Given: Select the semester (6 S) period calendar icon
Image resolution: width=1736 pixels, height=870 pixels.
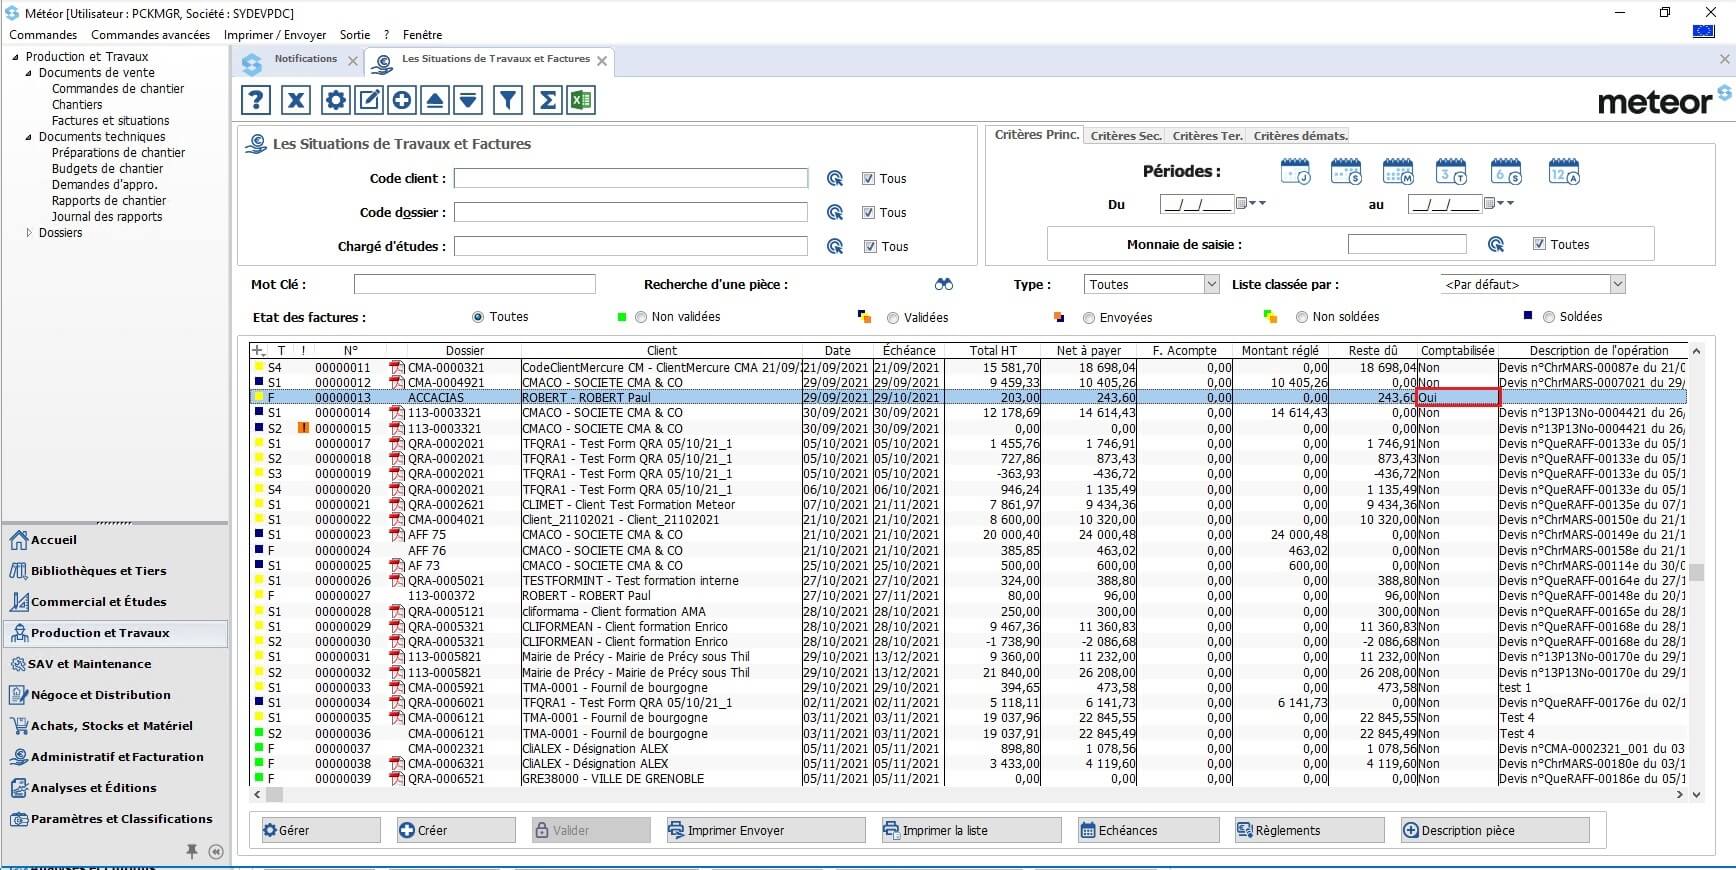Looking at the screenshot, I should point(1506,171).
